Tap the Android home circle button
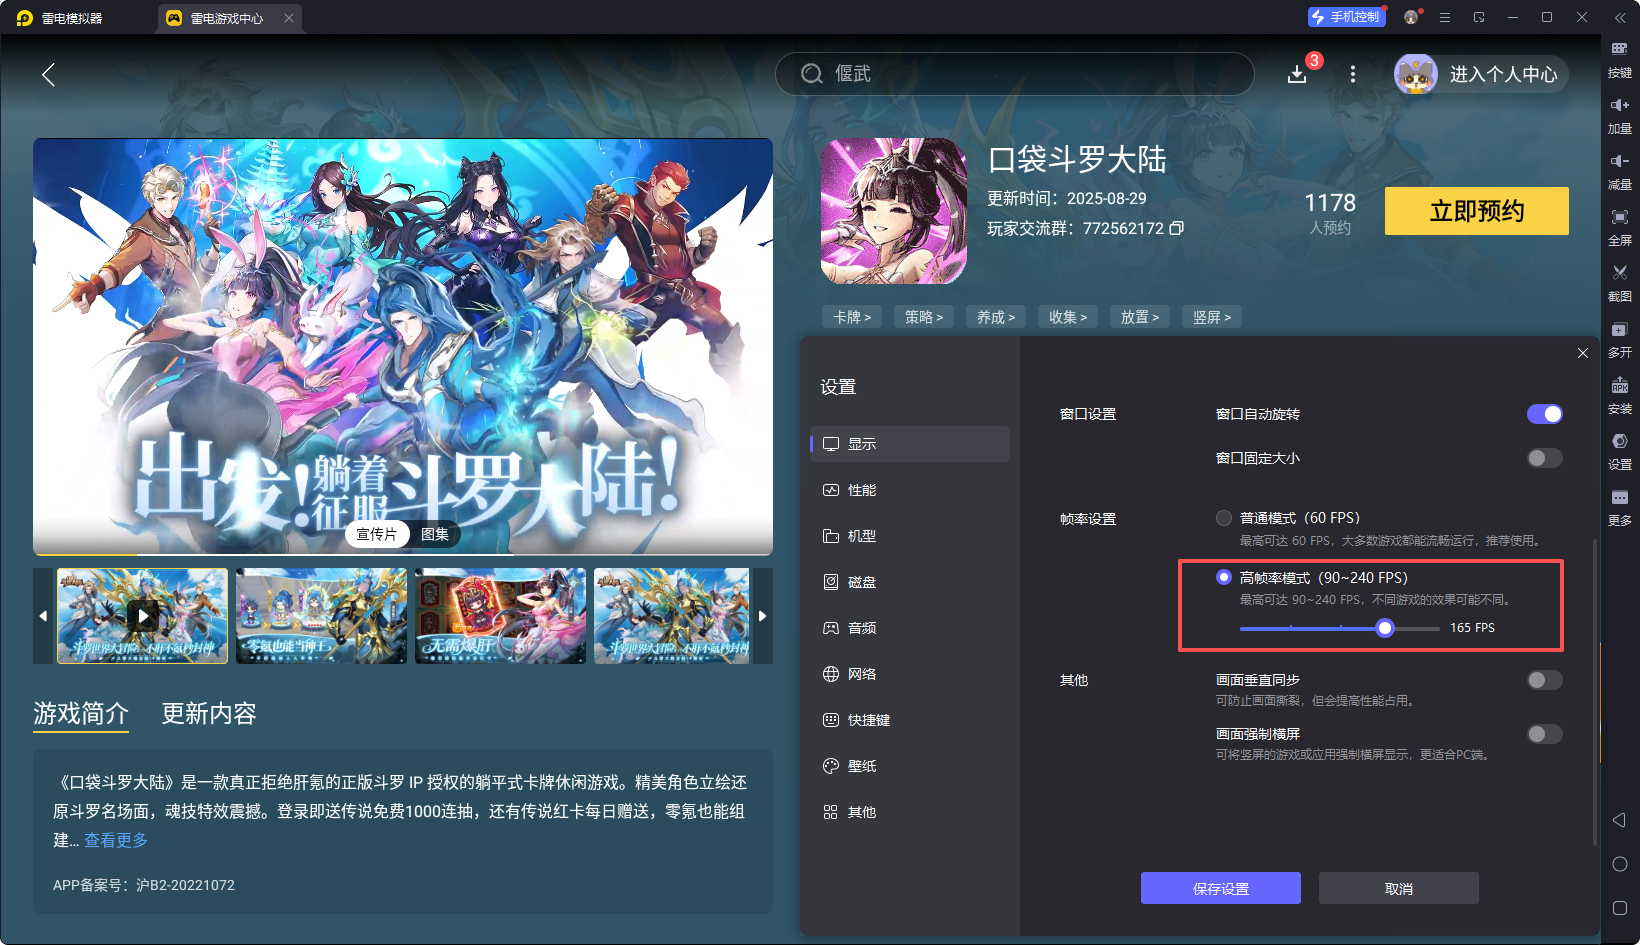The width and height of the screenshot is (1640, 945). (x=1620, y=864)
